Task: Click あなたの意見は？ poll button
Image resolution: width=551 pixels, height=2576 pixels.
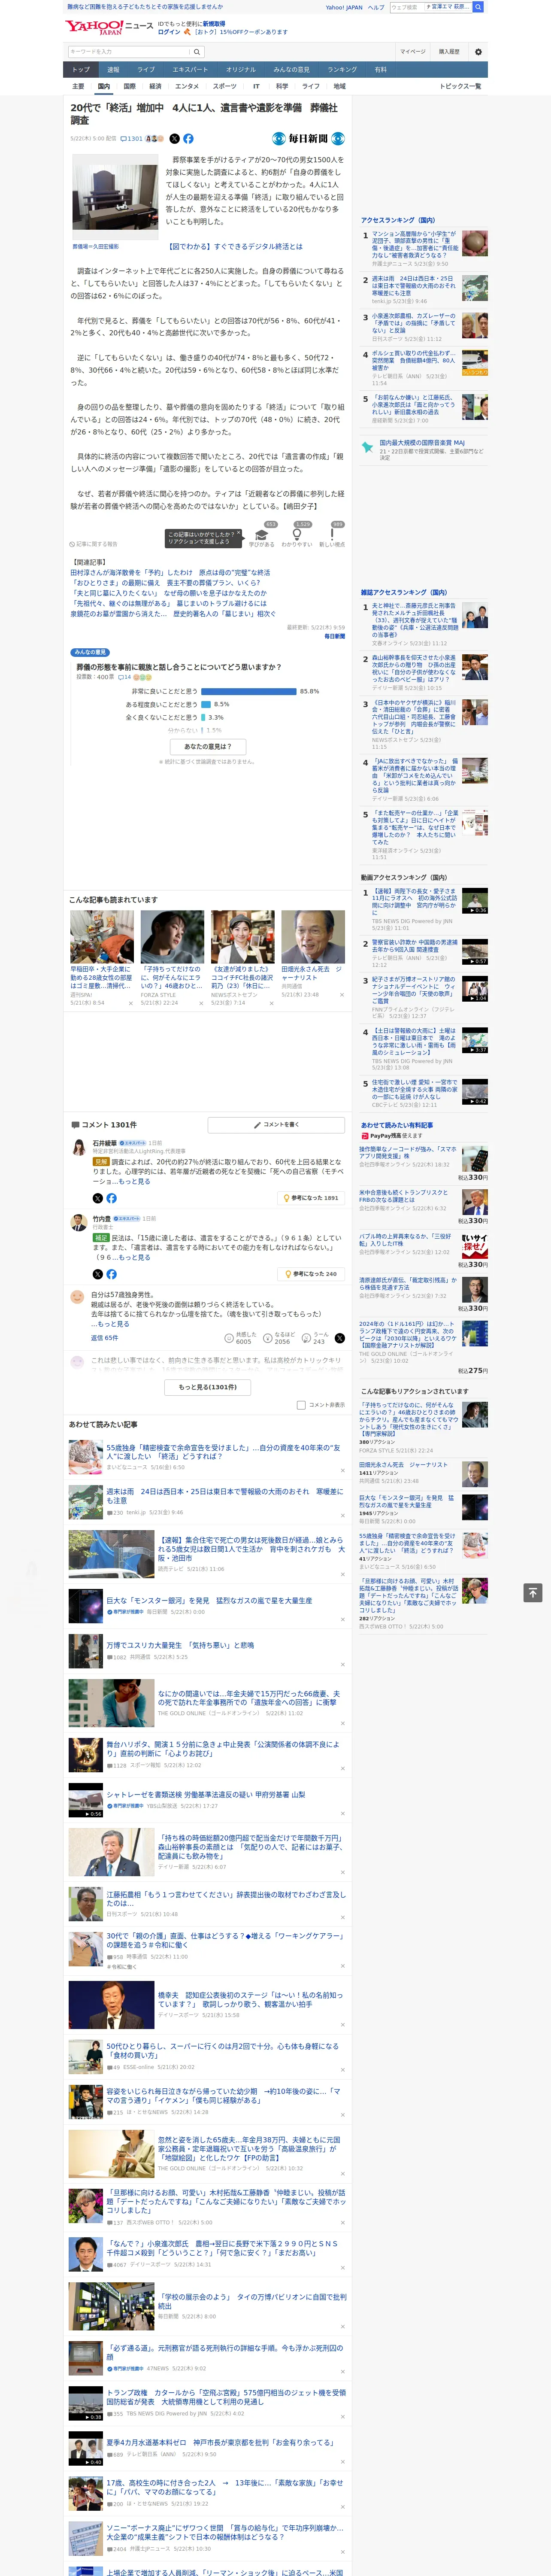Action: pos(208,746)
